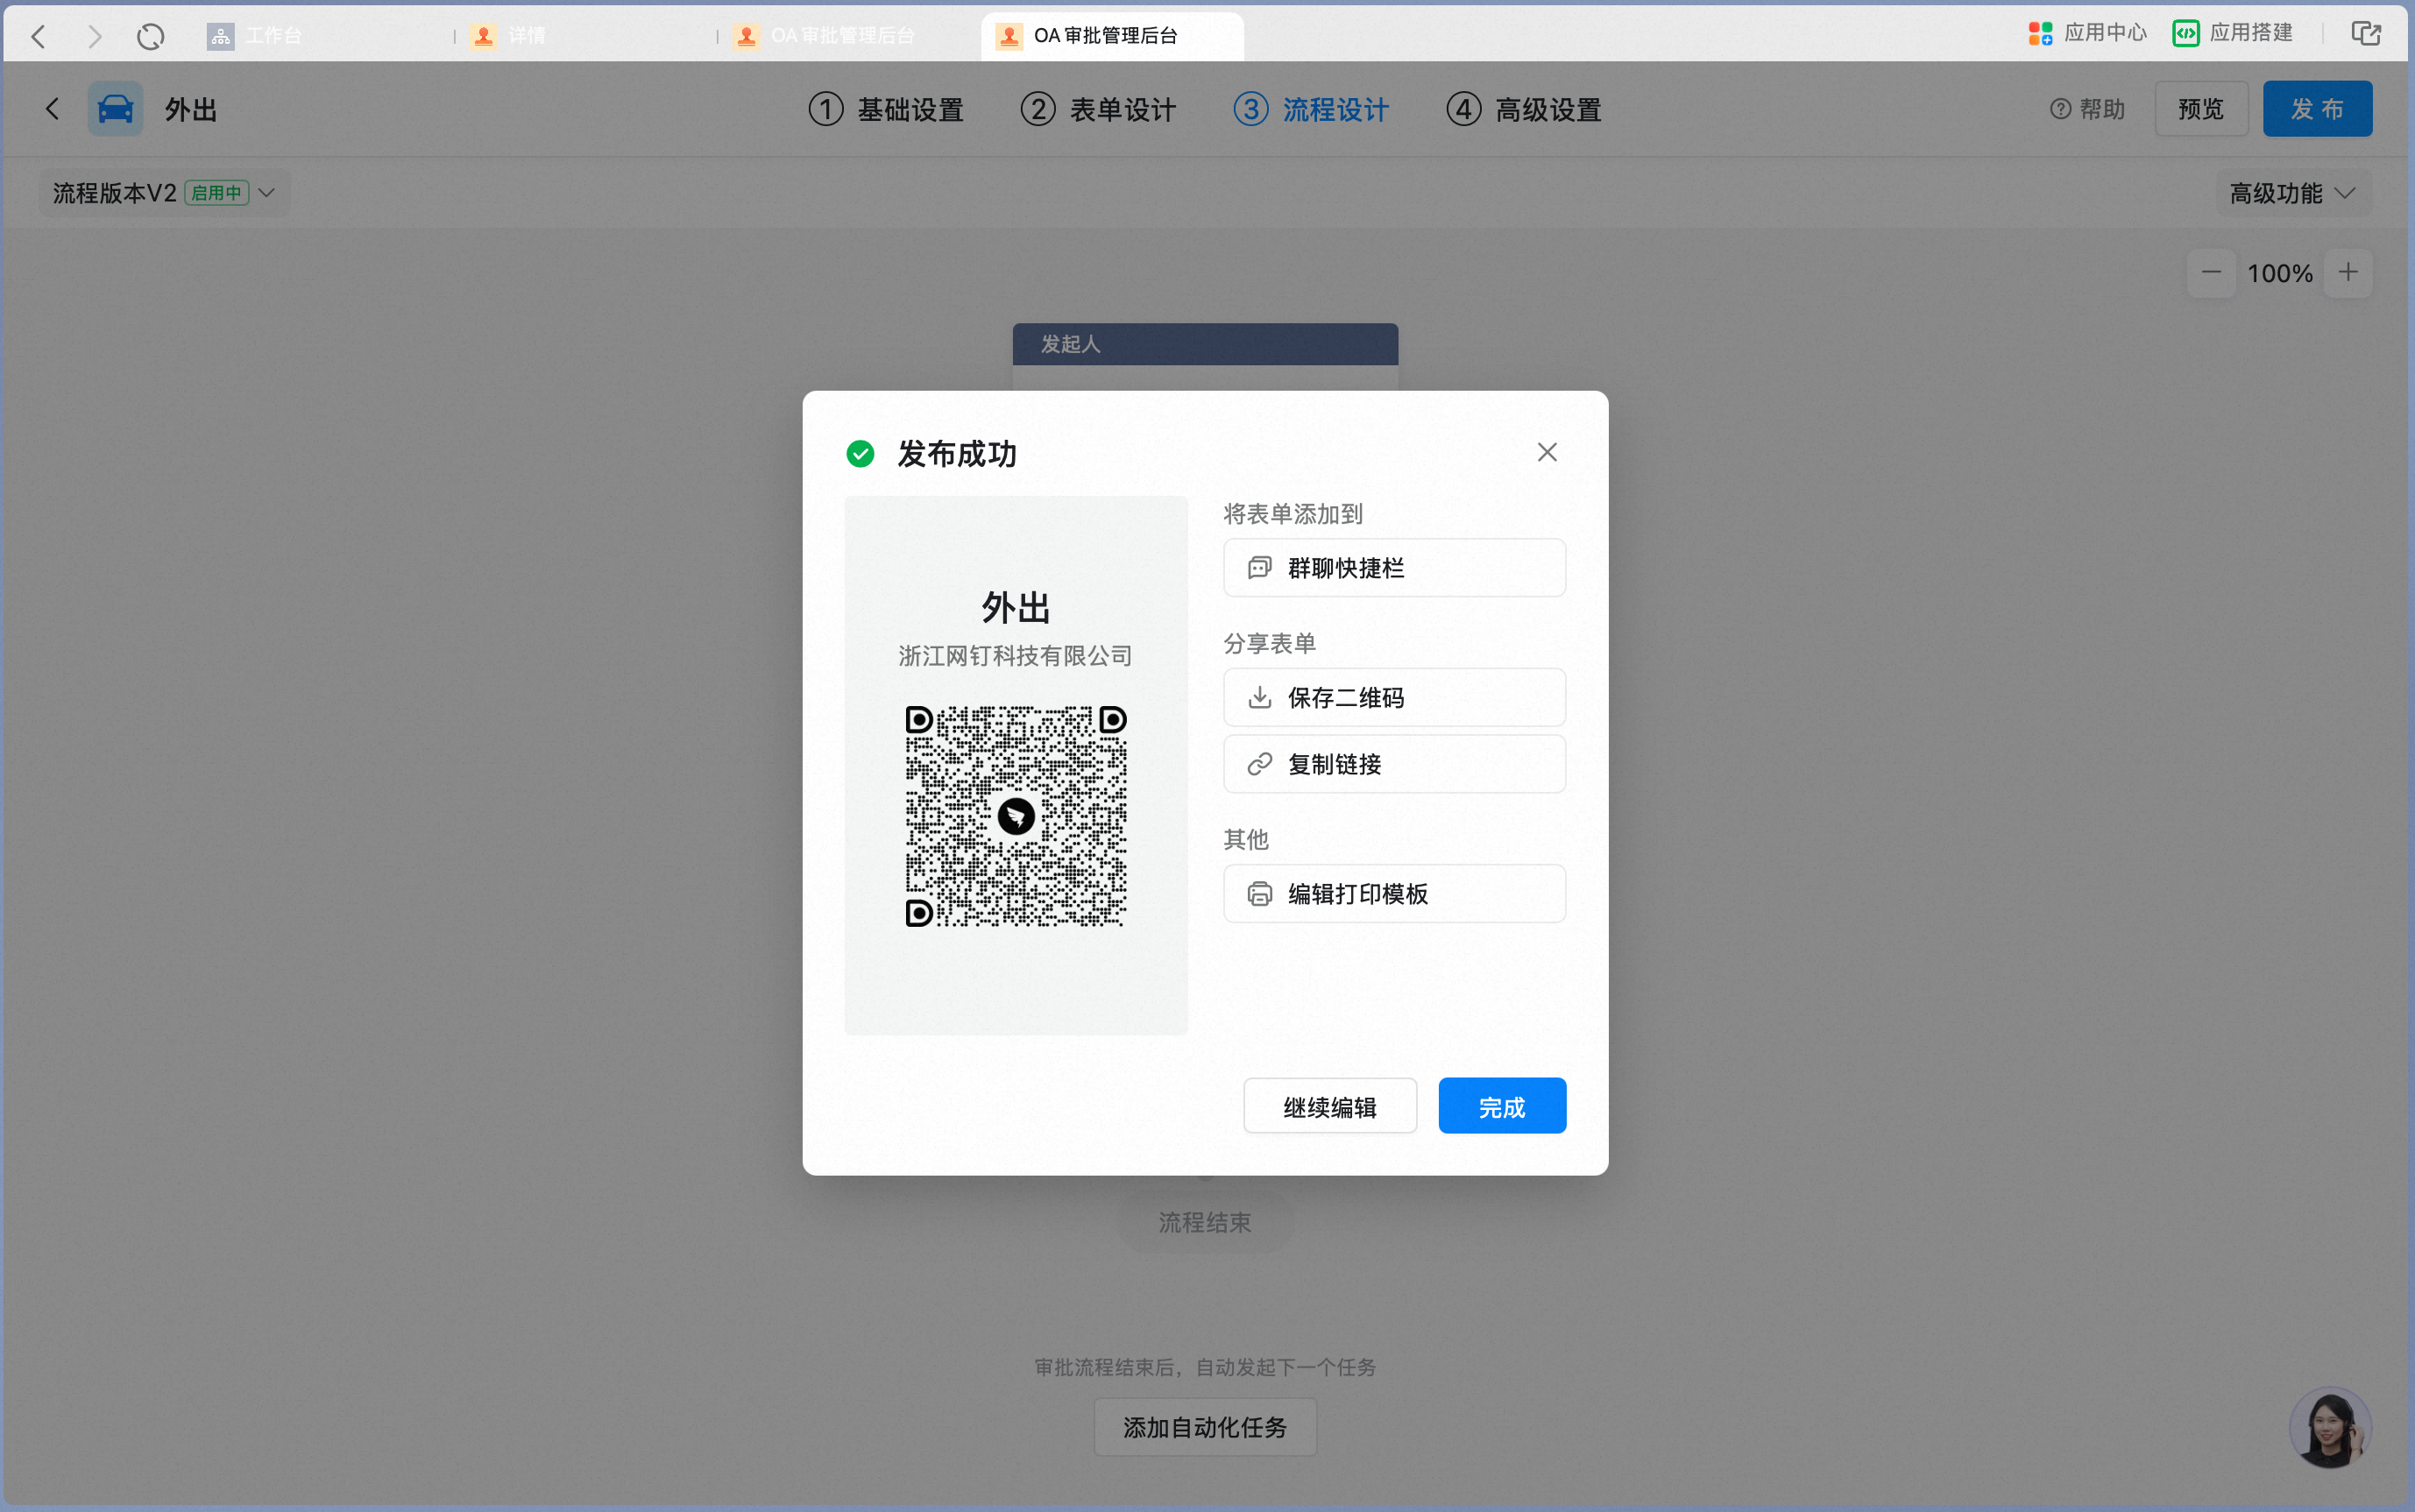Go to step 2 表单设计
The height and width of the screenshot is (1512, 2415).
pyautogui.click(x=1098, y=109)
